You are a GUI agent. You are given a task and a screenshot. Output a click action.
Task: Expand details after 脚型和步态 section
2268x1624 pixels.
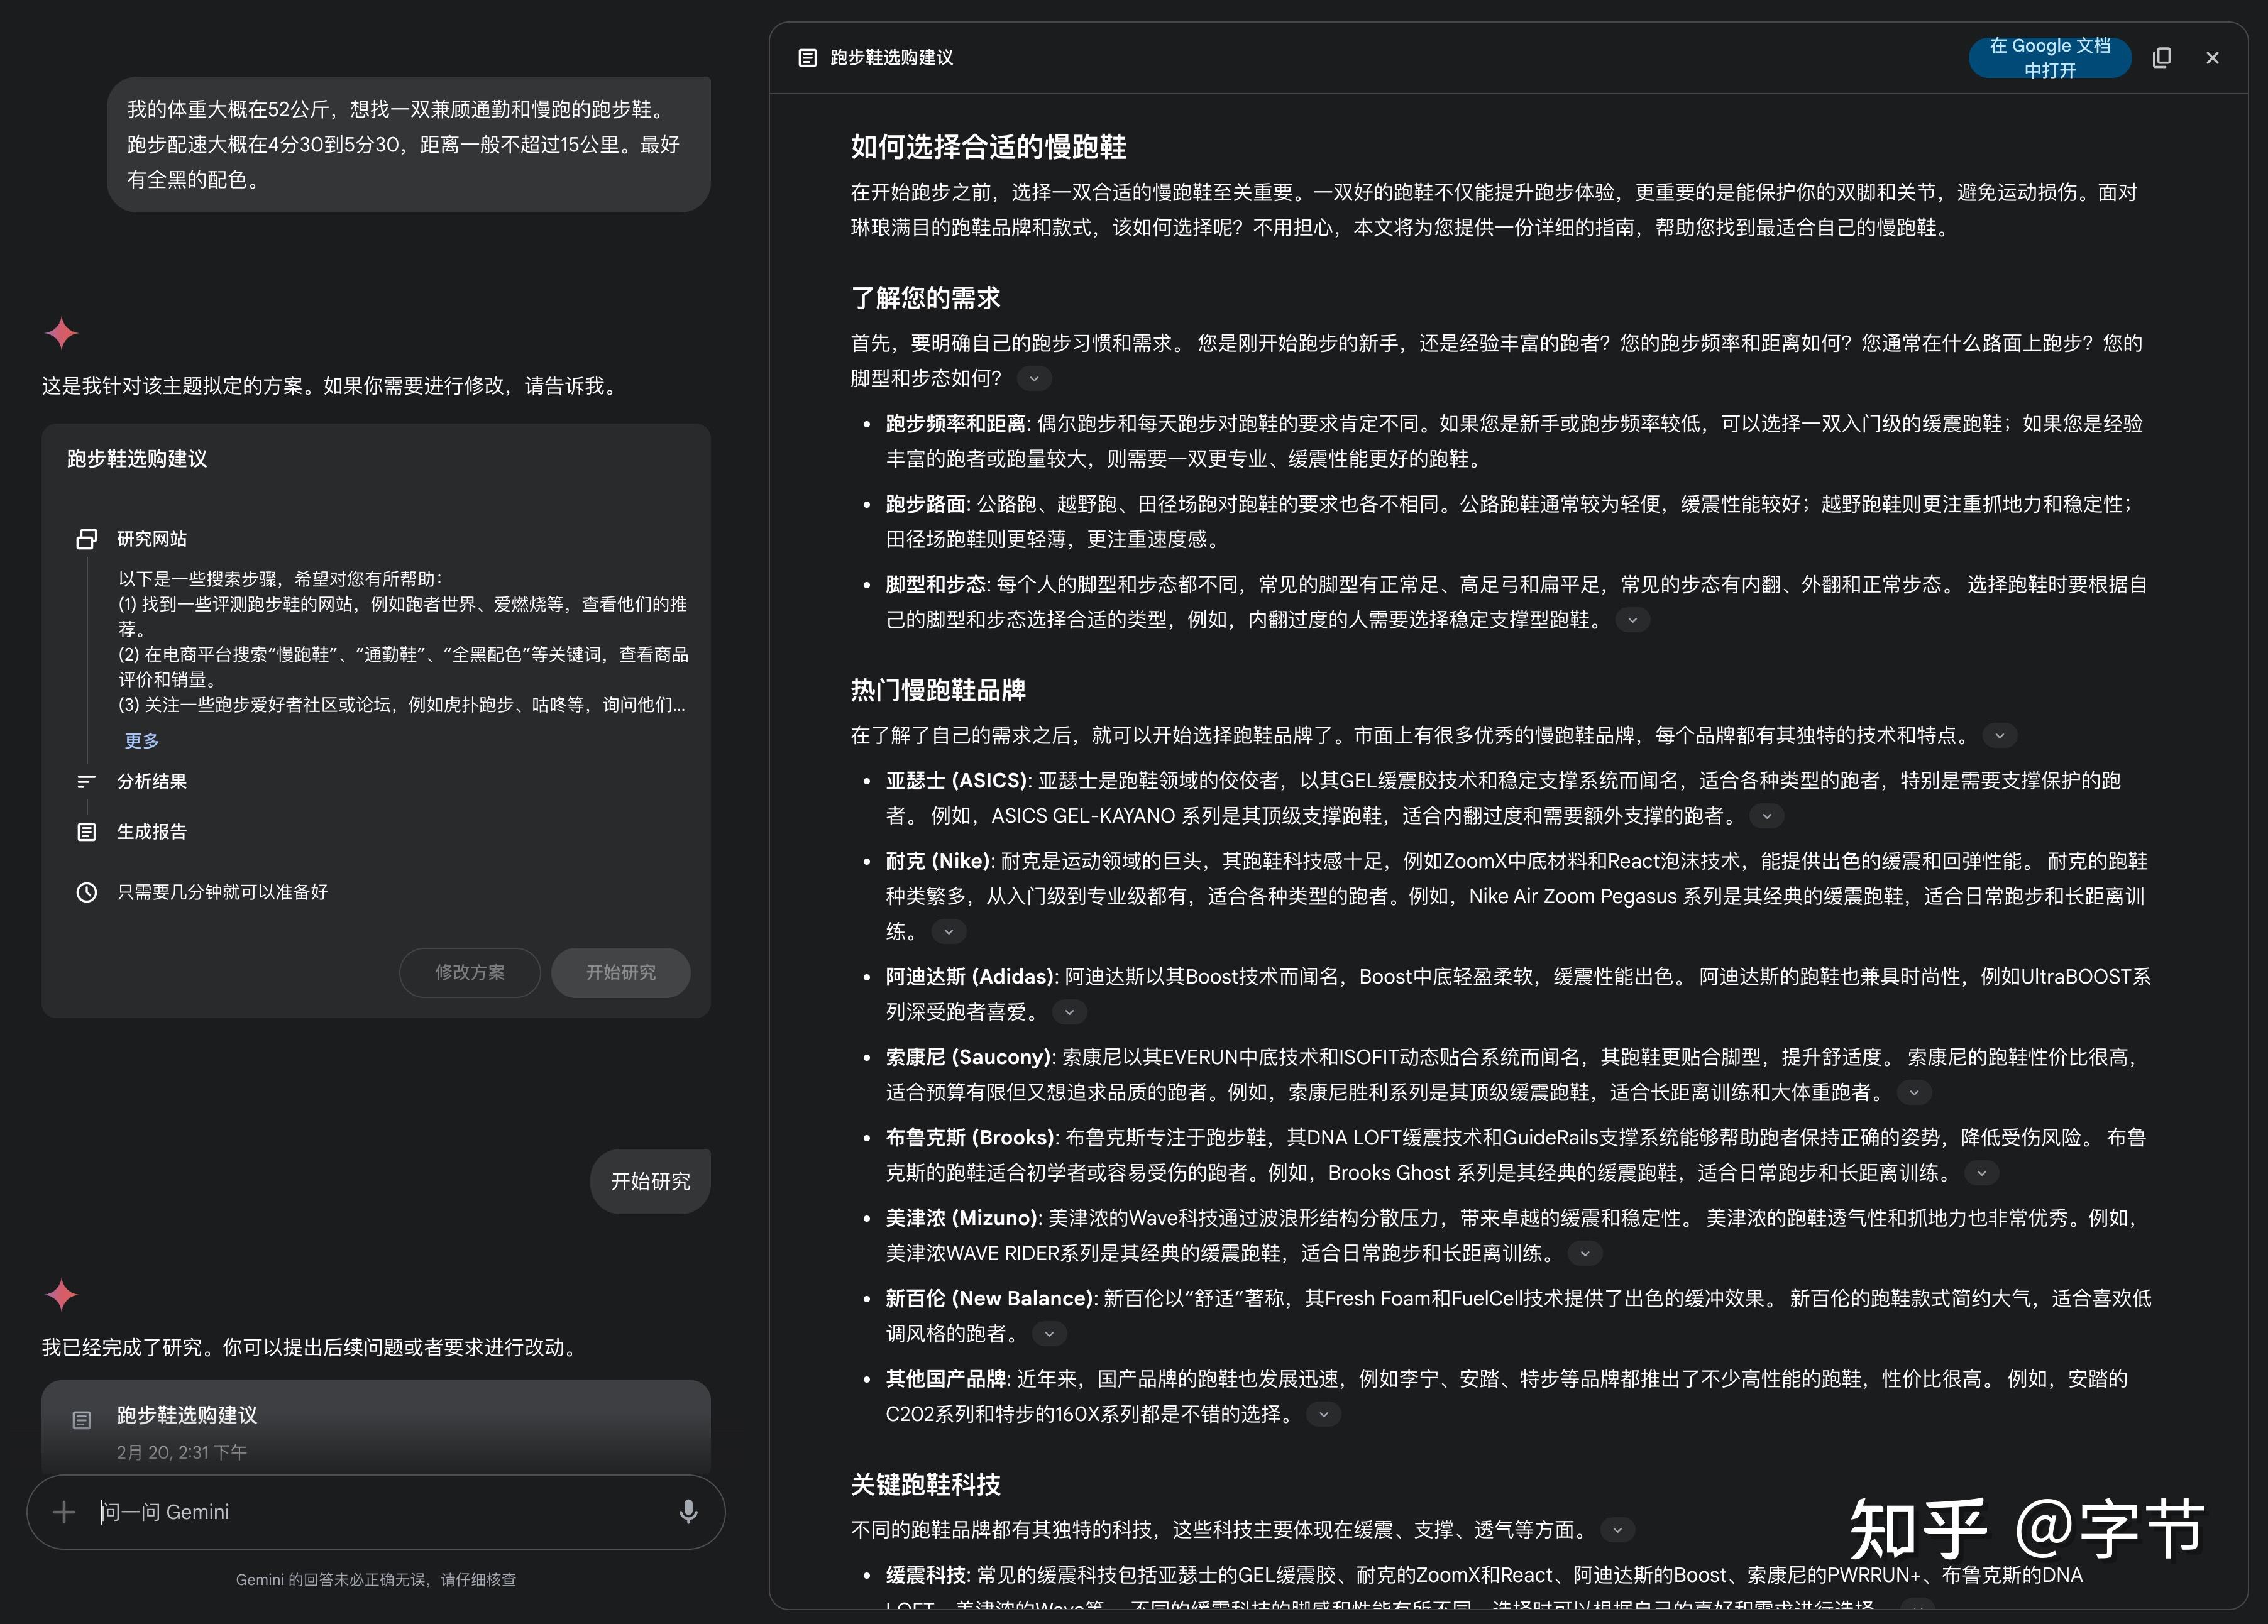(x=1633, y=620)
